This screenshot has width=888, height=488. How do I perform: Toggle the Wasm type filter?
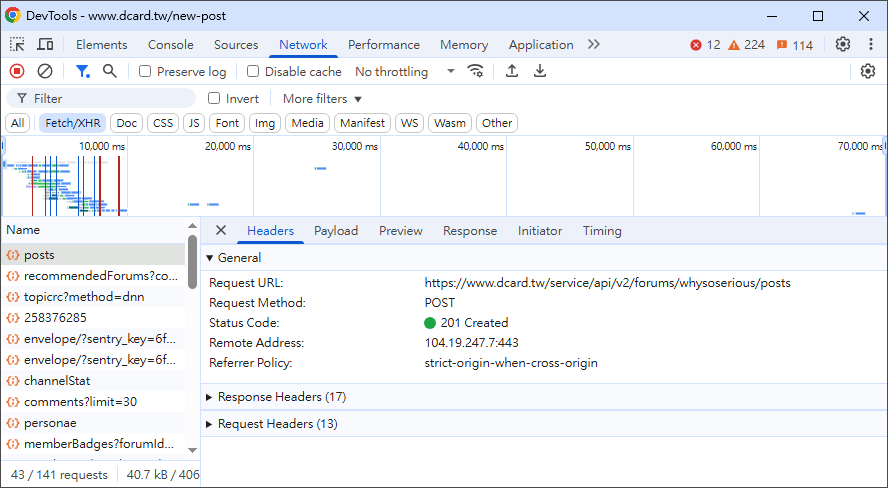tap(450, 123)
